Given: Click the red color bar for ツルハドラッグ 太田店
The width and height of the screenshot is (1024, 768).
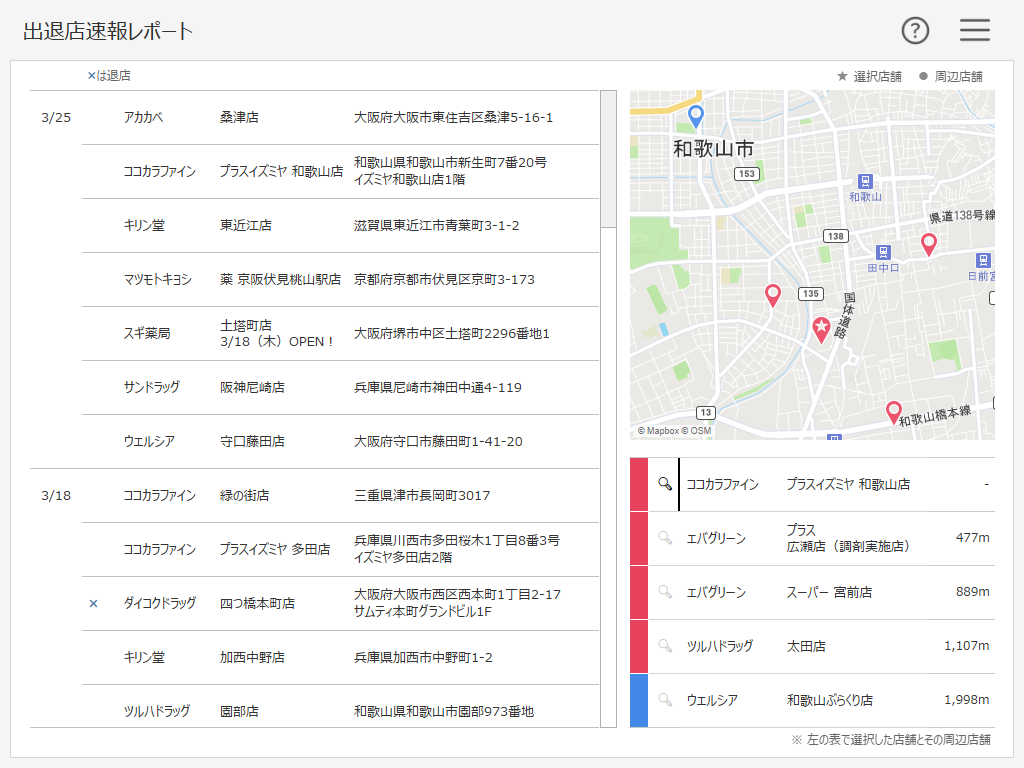Looking at the screenshot, I should (639, 646).
